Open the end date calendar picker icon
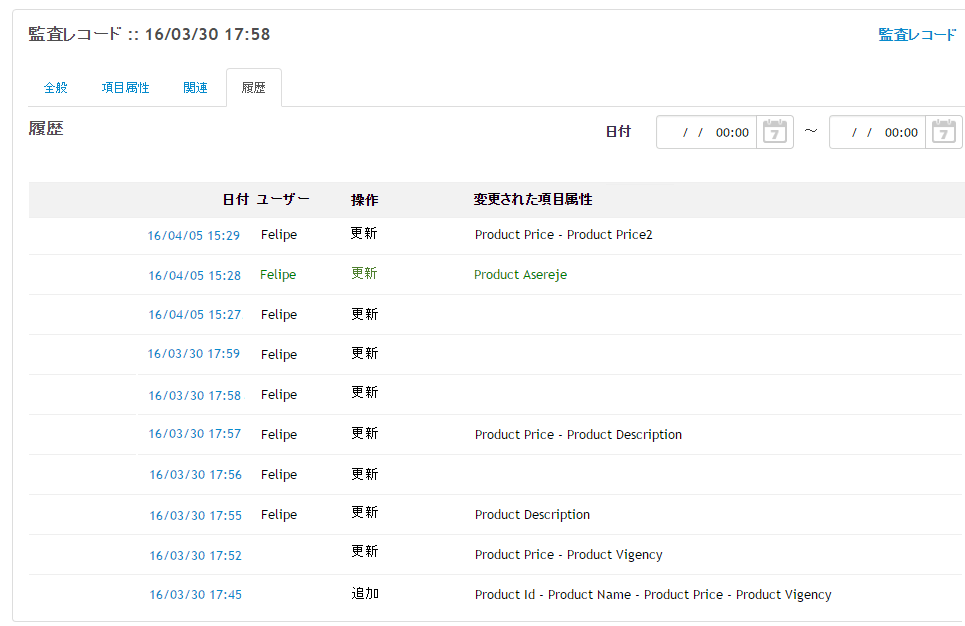The width and height of the screenshot is (965, 626). pos(943,132)
